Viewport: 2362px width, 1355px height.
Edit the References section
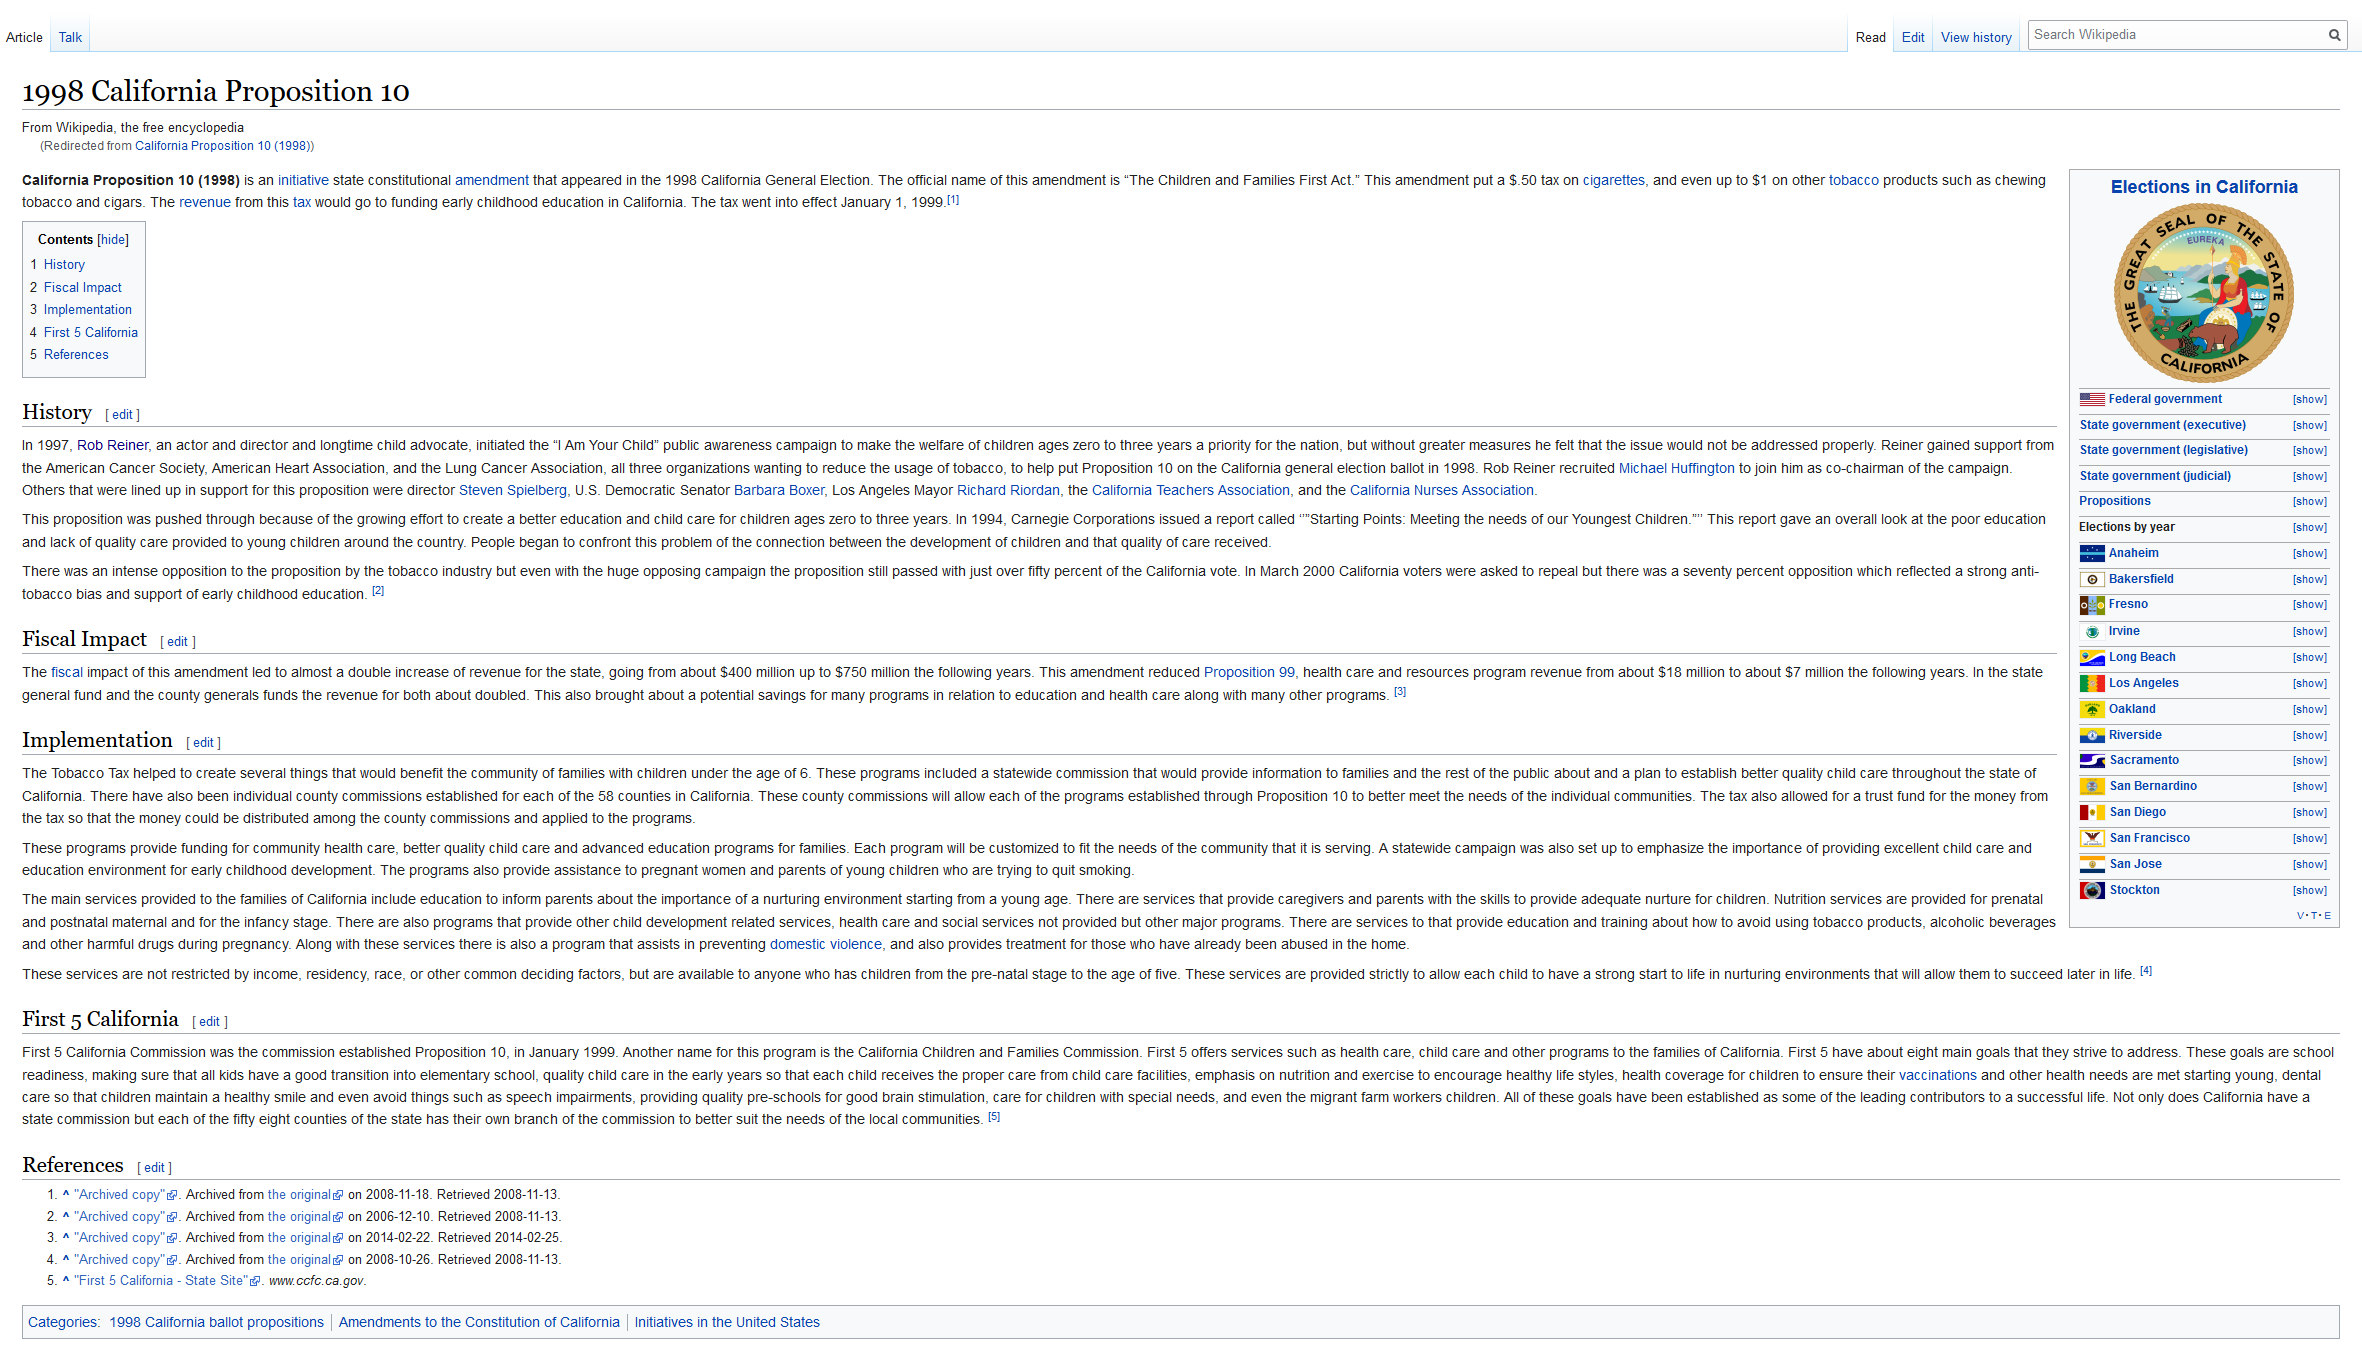click(154, 1168)
